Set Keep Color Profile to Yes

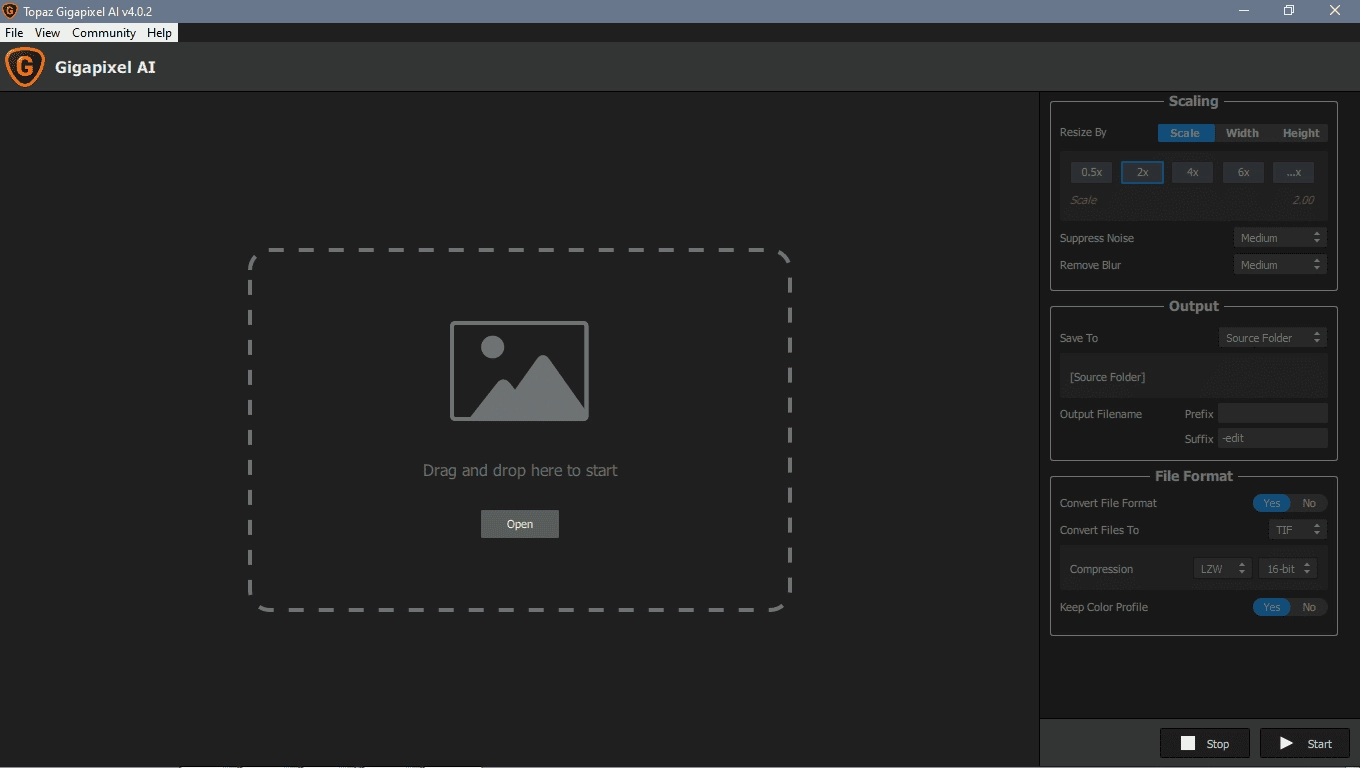click(x=1272, y=607)
